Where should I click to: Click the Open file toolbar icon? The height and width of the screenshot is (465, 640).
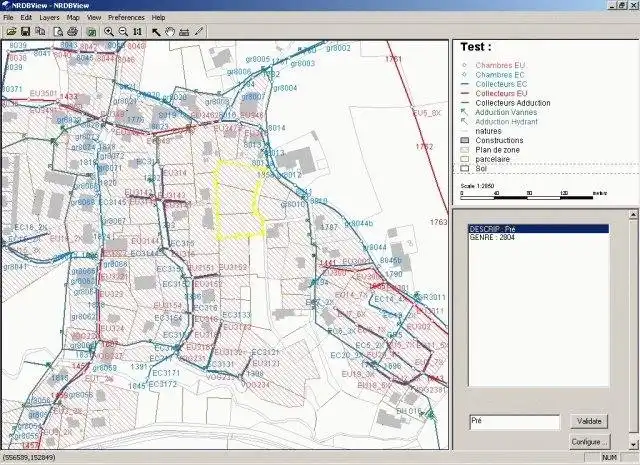[11, 32]
